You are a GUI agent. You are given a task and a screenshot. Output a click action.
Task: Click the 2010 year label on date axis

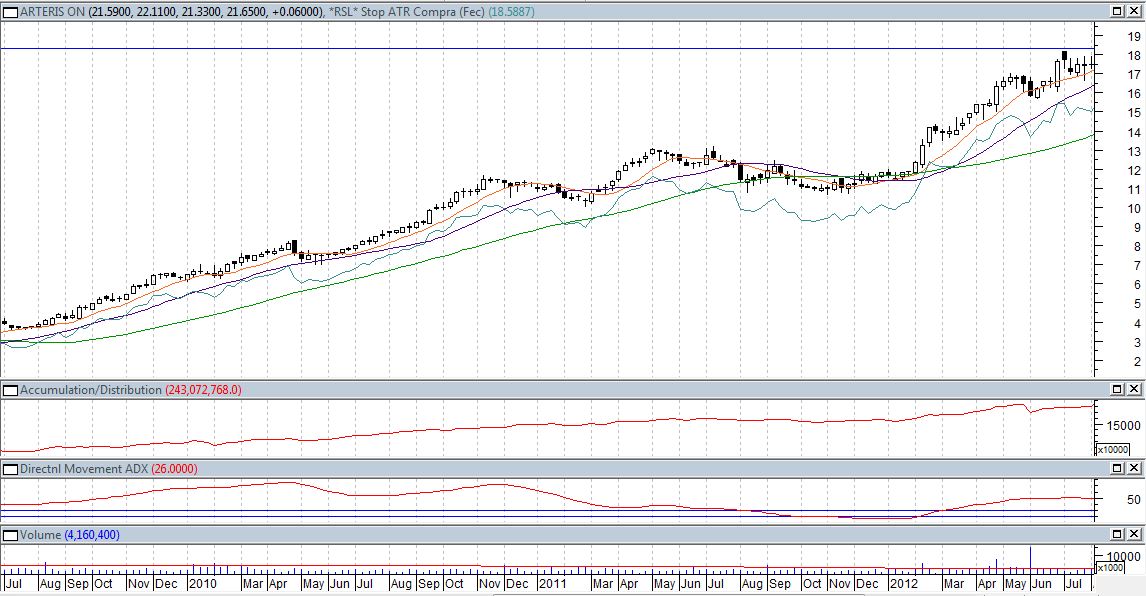[x=203, y=583]
